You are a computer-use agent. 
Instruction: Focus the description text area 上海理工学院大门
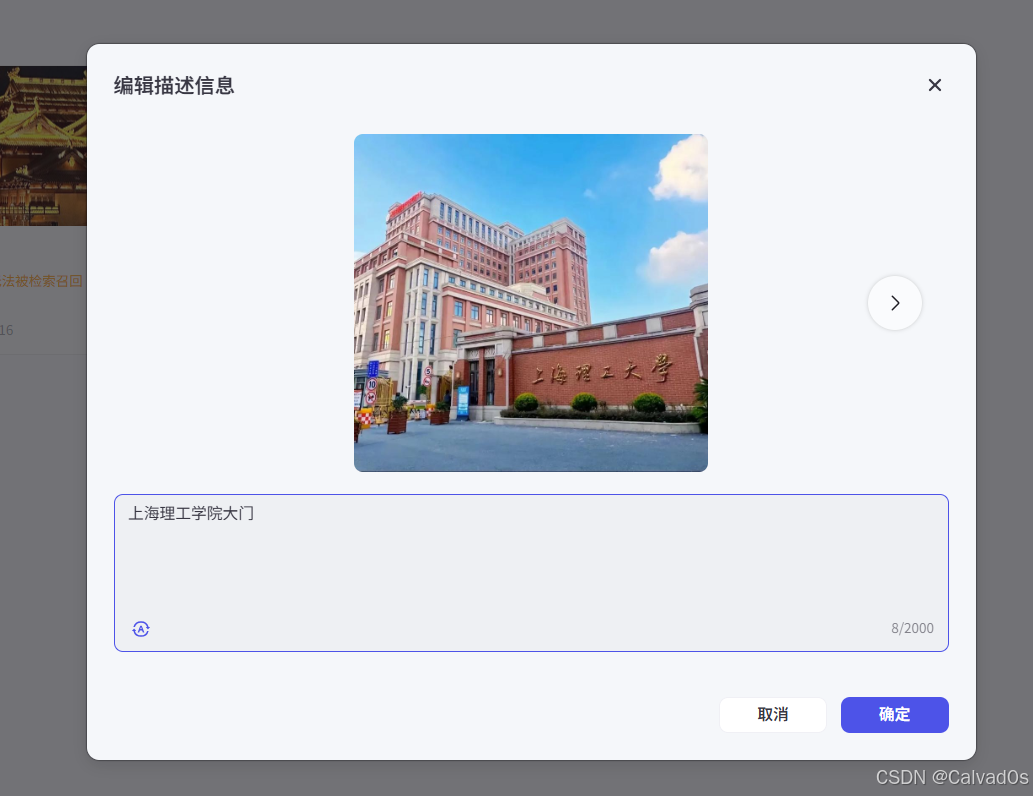coord(531,573)
